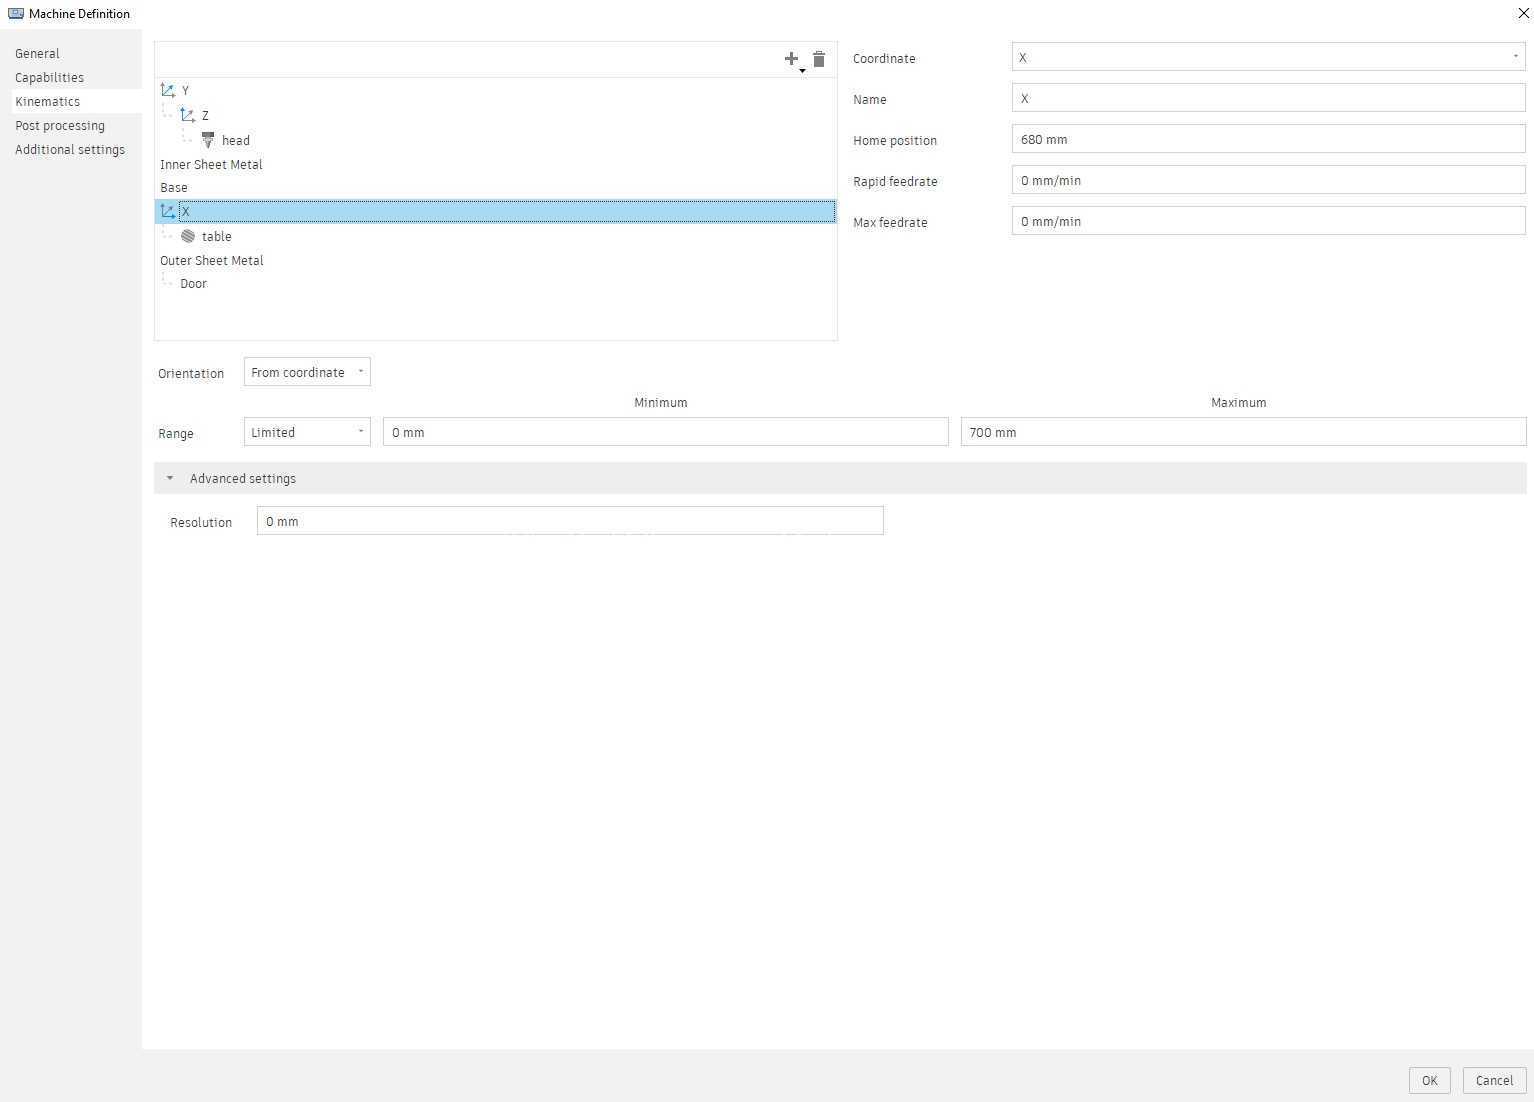The width and height of the screenshot is (1534, 1102).
Task: Confirm with the OK button
Action: tap(1429, 1080)
